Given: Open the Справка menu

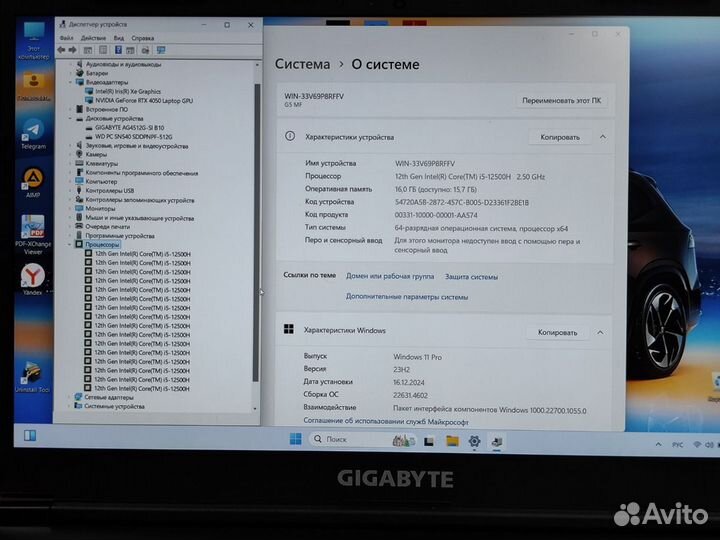Looking at the screenshot, I should coord(143,38).
